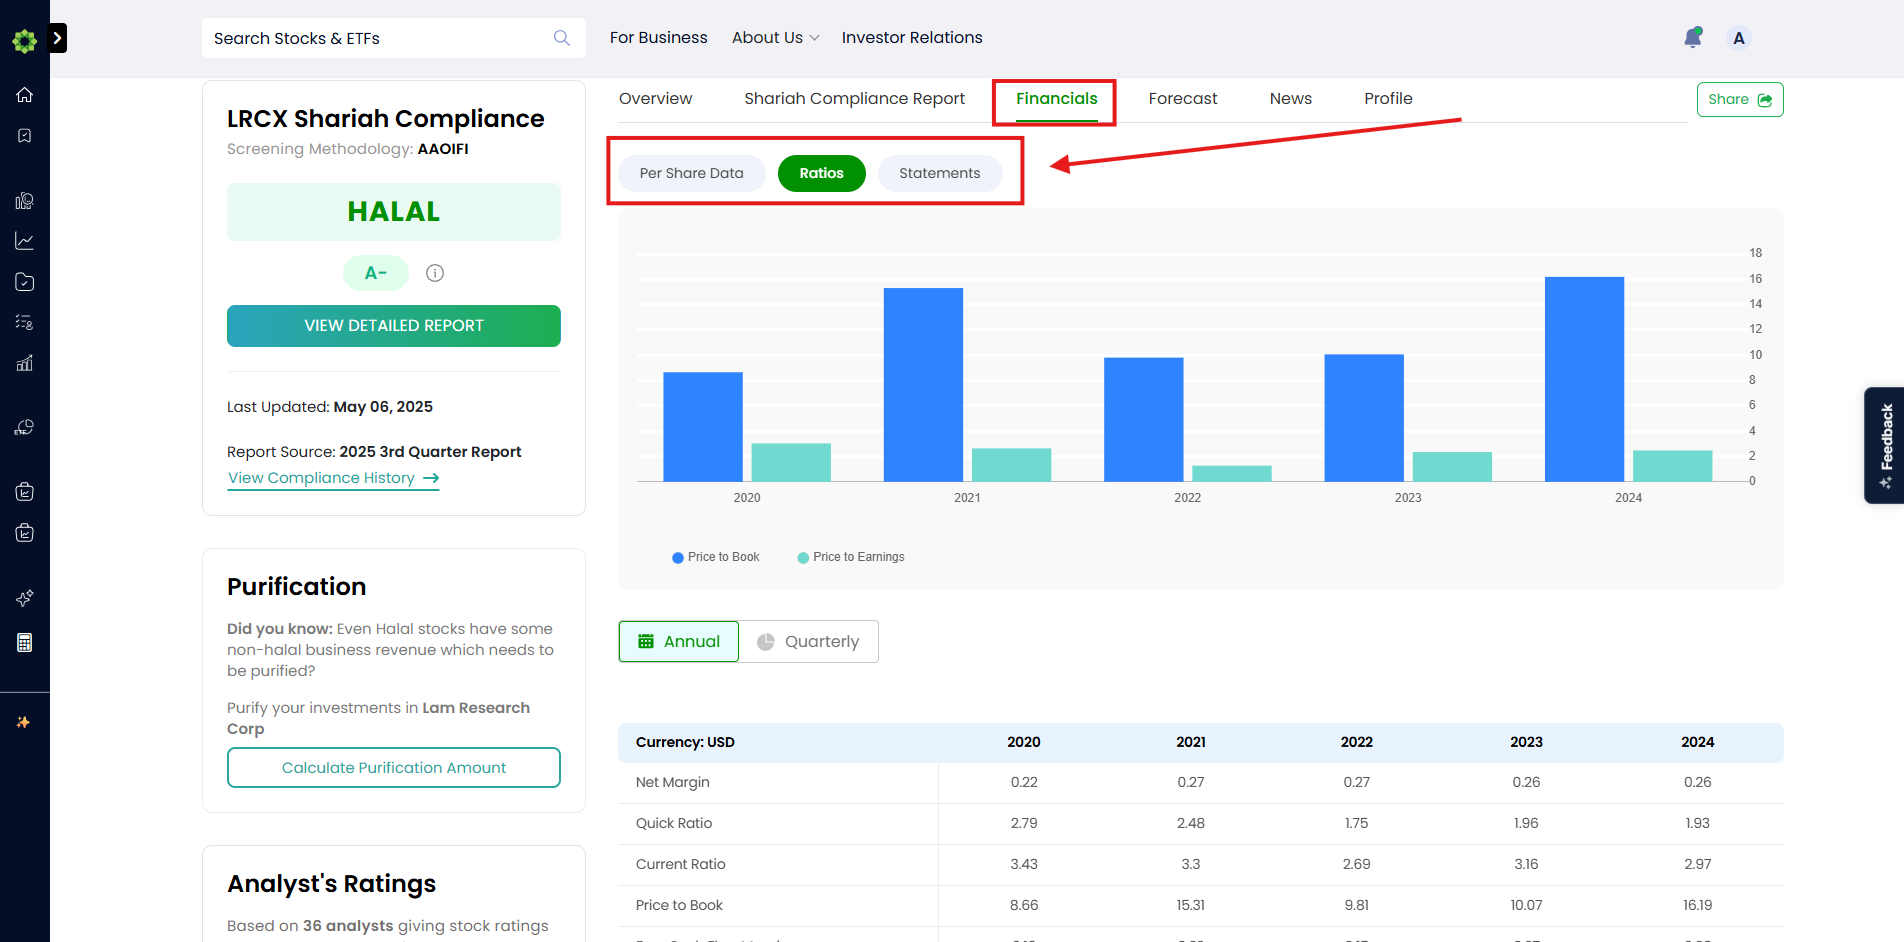Open the bar chart with magnifier sidebar icon
The height and width of the screenshot is (942, 1904).
pyautogui.click(x=25, y=201)
